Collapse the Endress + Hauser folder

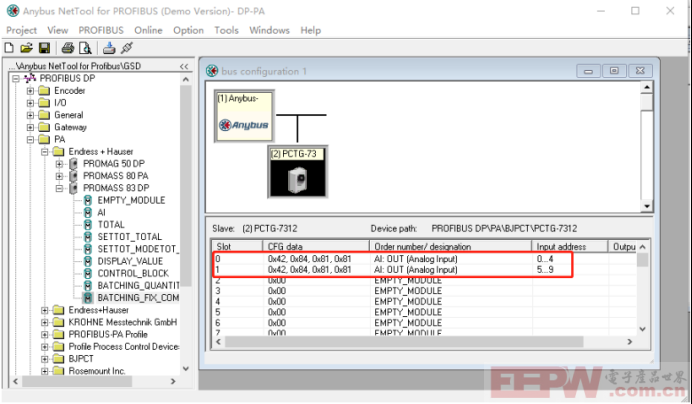(45, 152)
